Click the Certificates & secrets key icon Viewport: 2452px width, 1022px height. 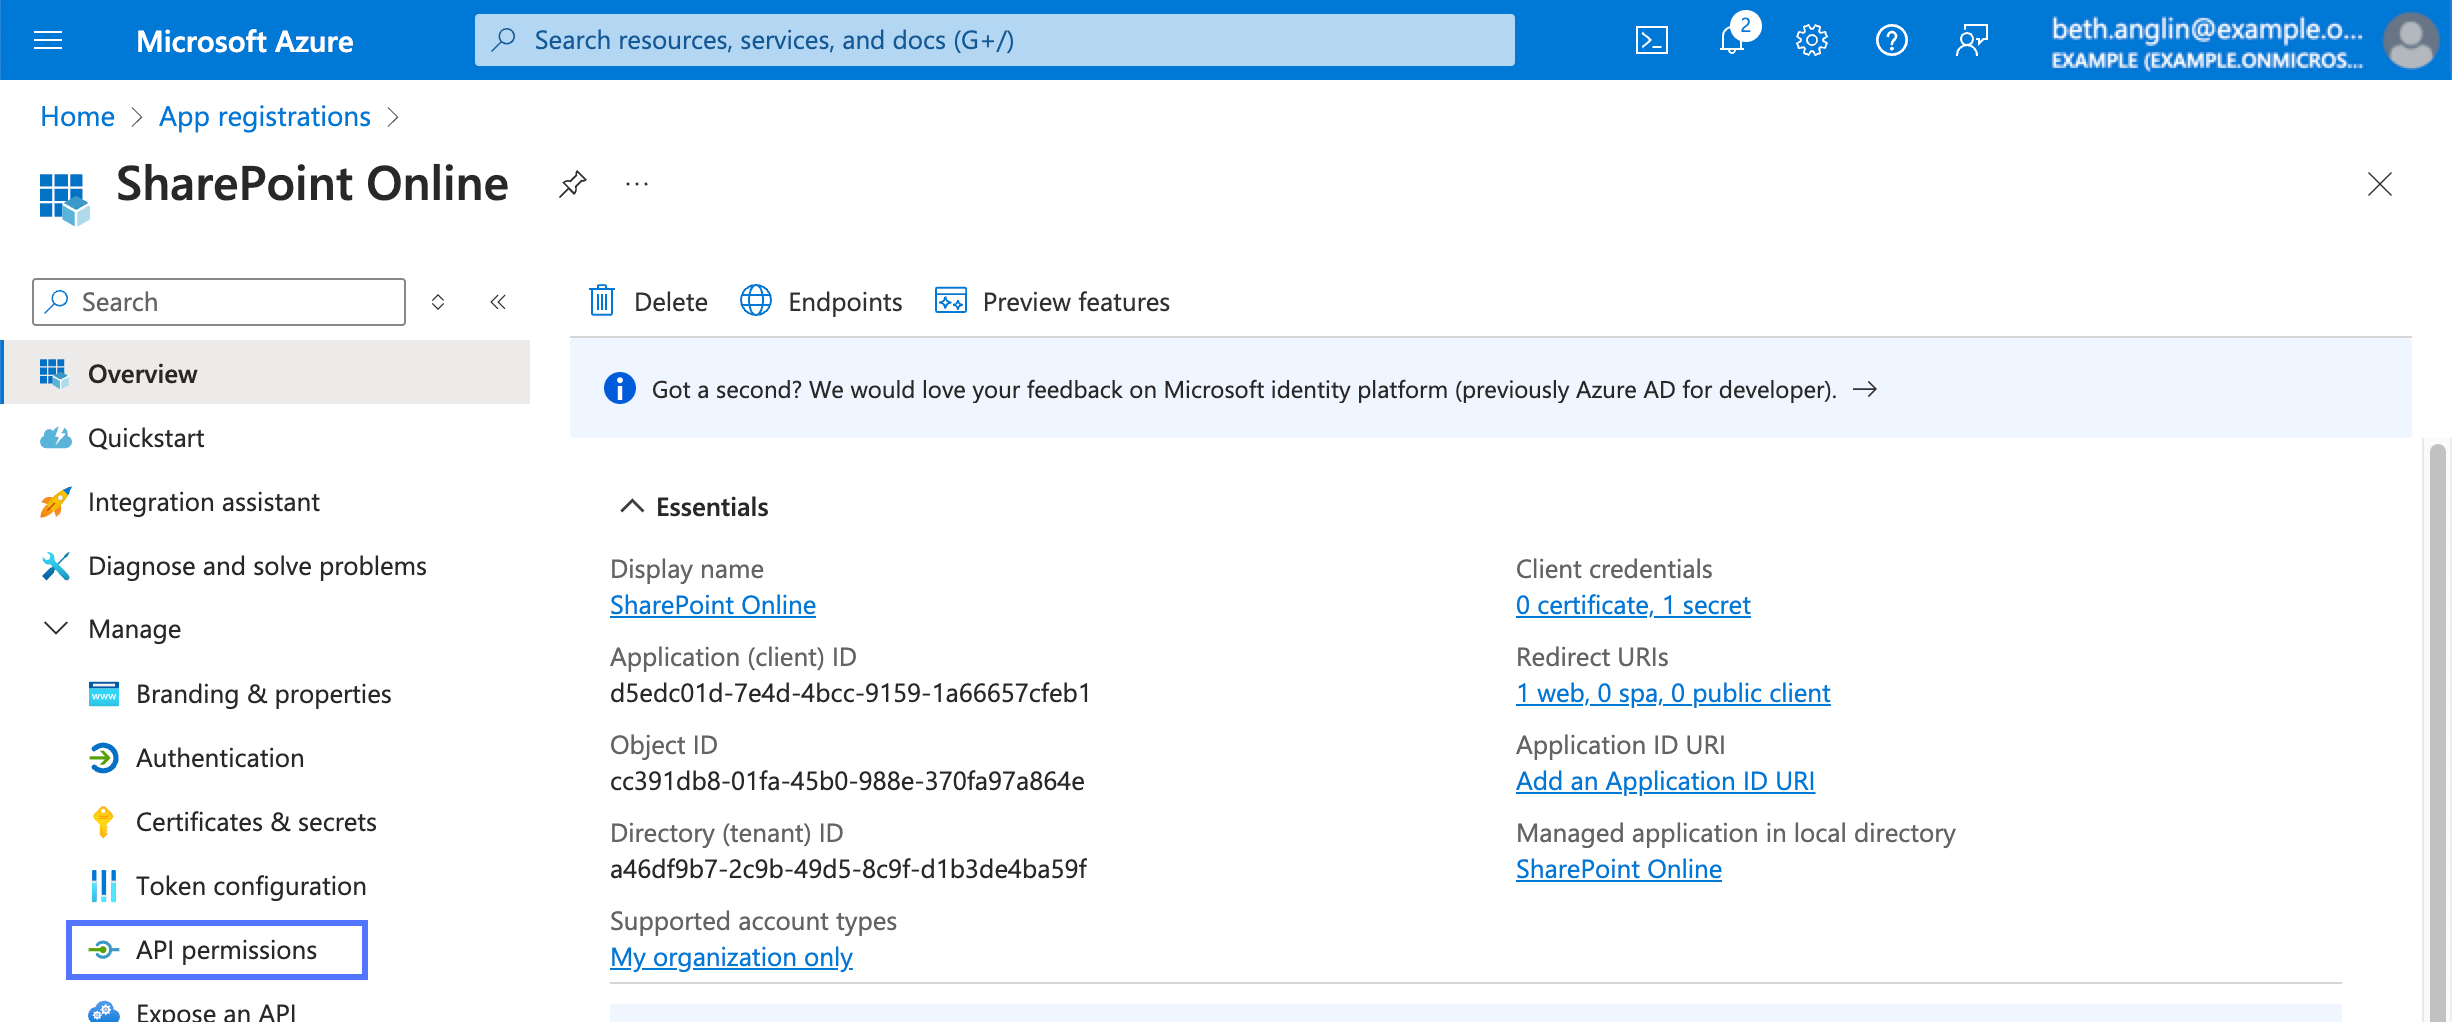point(103,822)
